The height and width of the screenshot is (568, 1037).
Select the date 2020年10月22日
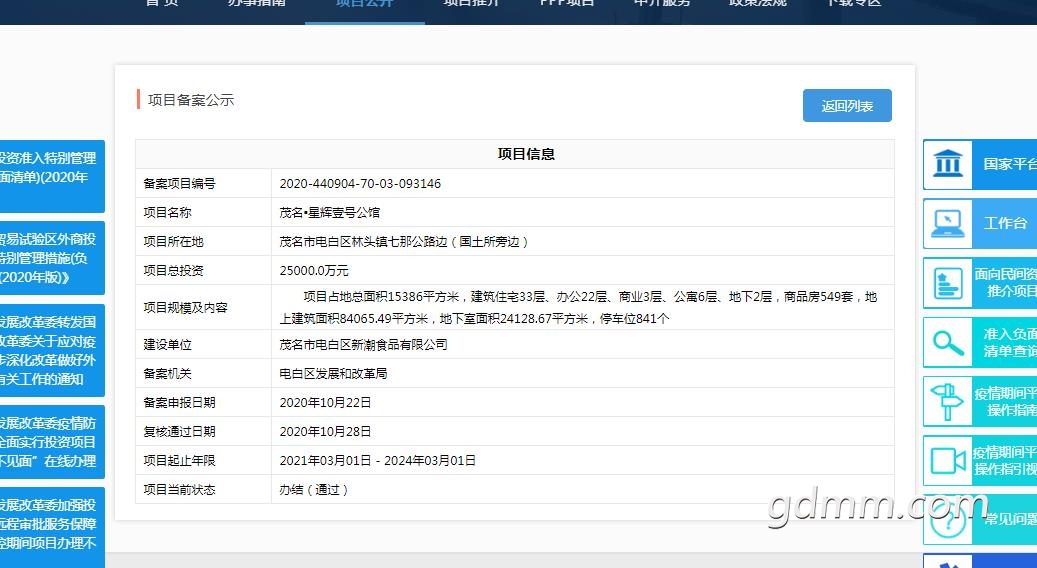[325, 403]
